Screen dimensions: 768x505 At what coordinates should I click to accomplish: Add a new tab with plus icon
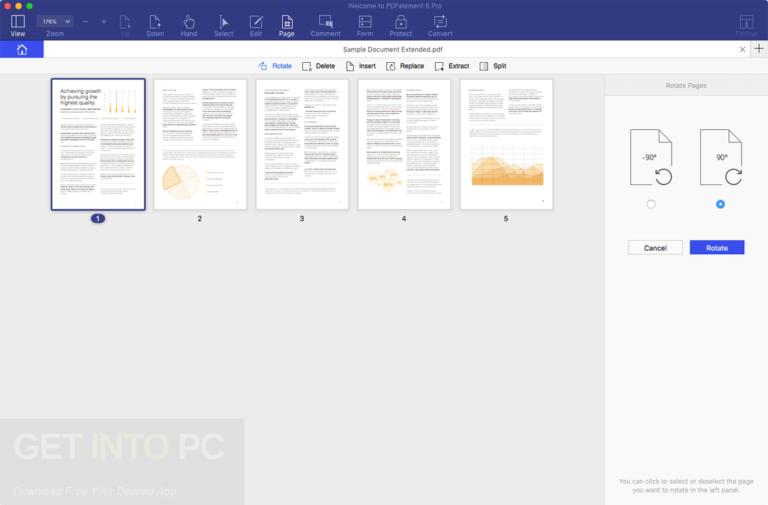[x=759, y=48]
